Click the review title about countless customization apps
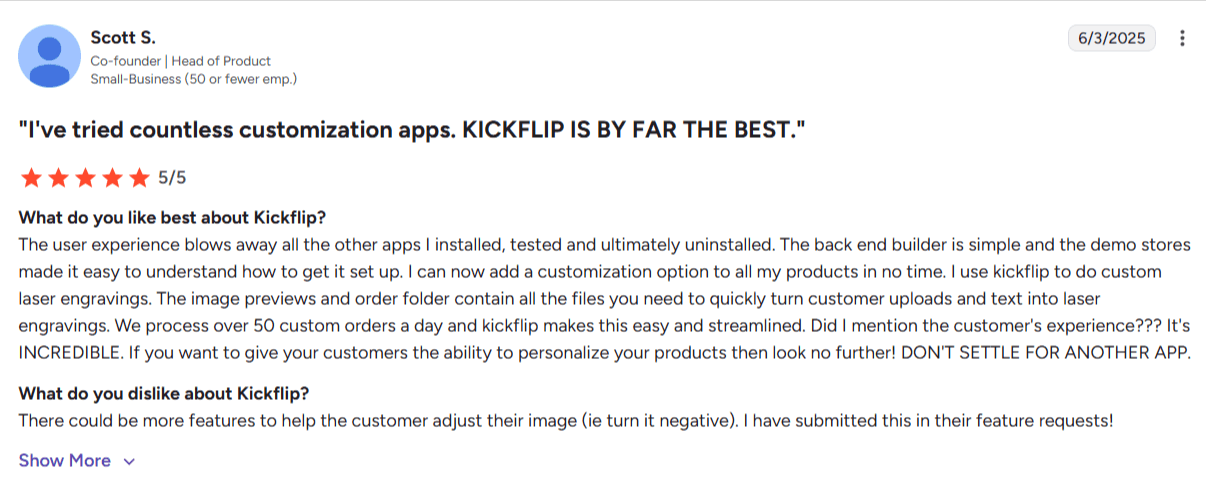The height and width of the screenshot is (482, 1206). [412, 130]
